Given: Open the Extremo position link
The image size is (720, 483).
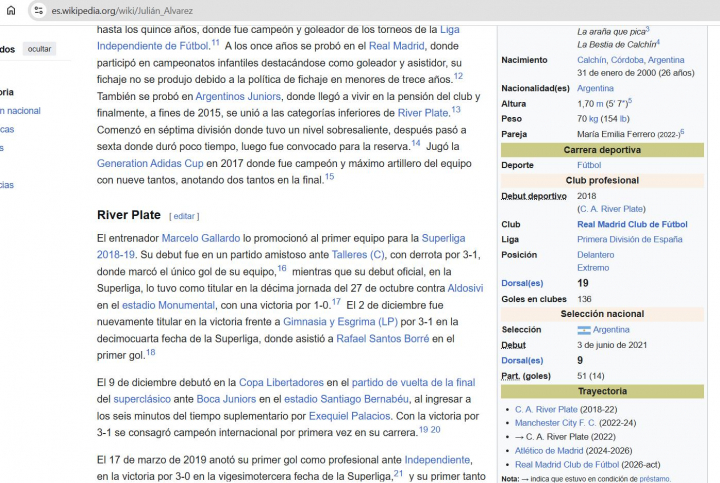Looking at the screenshot, I should tap(593, 268).
